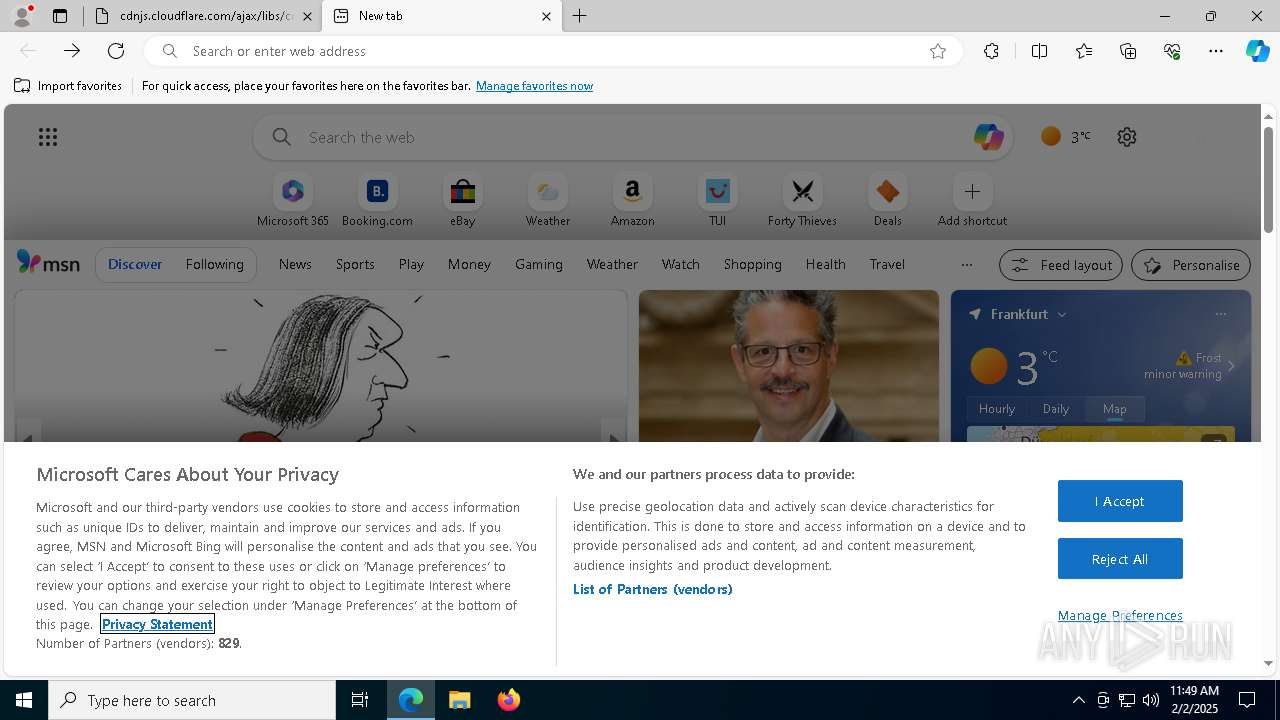1280x720 pixels.
Task: Open the Edge profile icon
Action: tap(22, 16)
